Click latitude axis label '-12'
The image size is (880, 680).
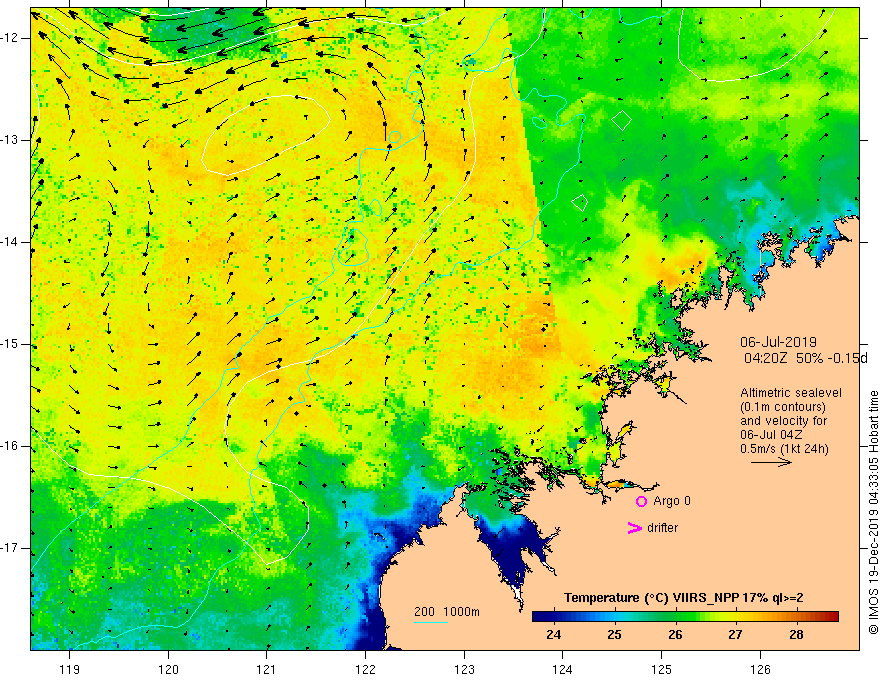point(10,38)
